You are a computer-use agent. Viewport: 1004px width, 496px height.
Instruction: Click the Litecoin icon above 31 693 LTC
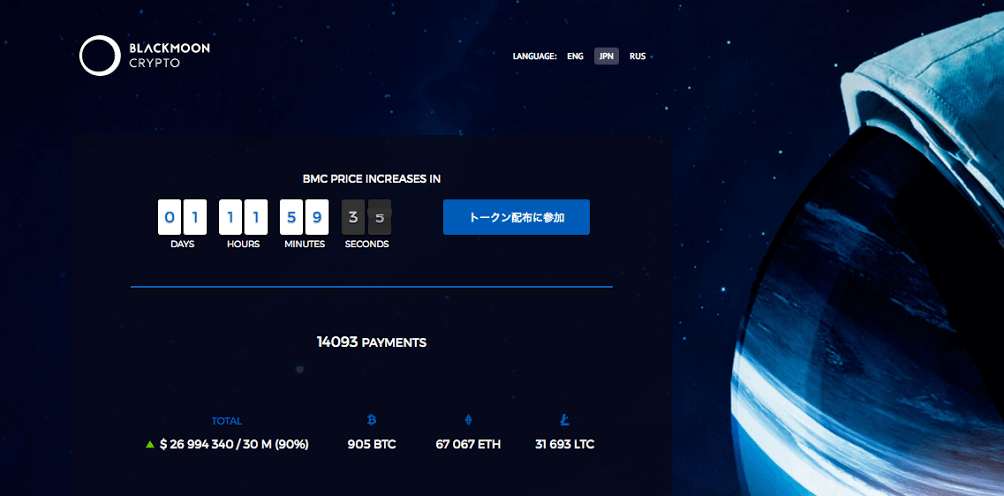point(564,420)
